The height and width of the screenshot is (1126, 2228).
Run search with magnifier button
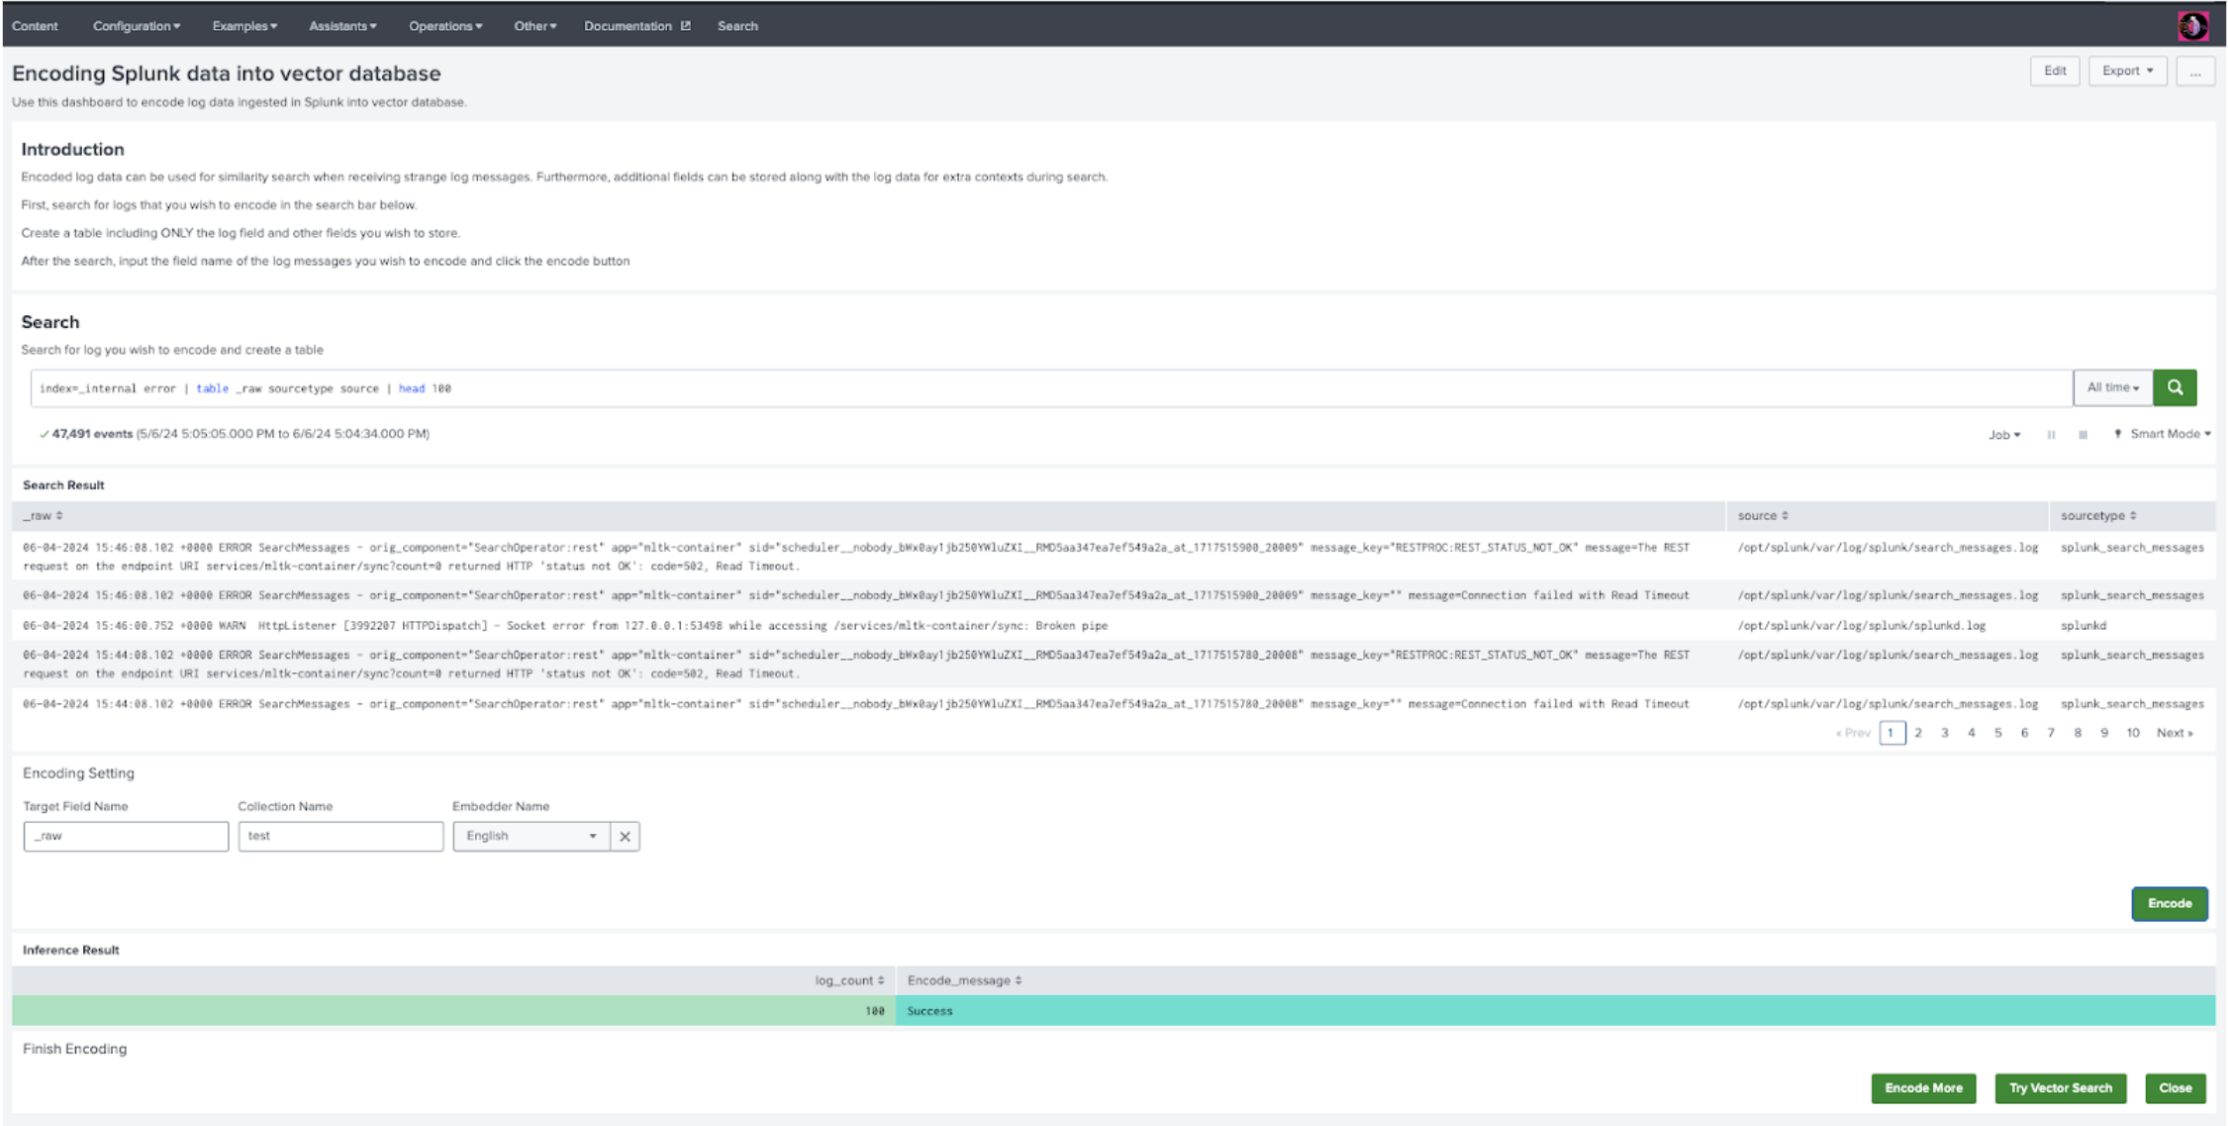click(x=2175, y=388)
